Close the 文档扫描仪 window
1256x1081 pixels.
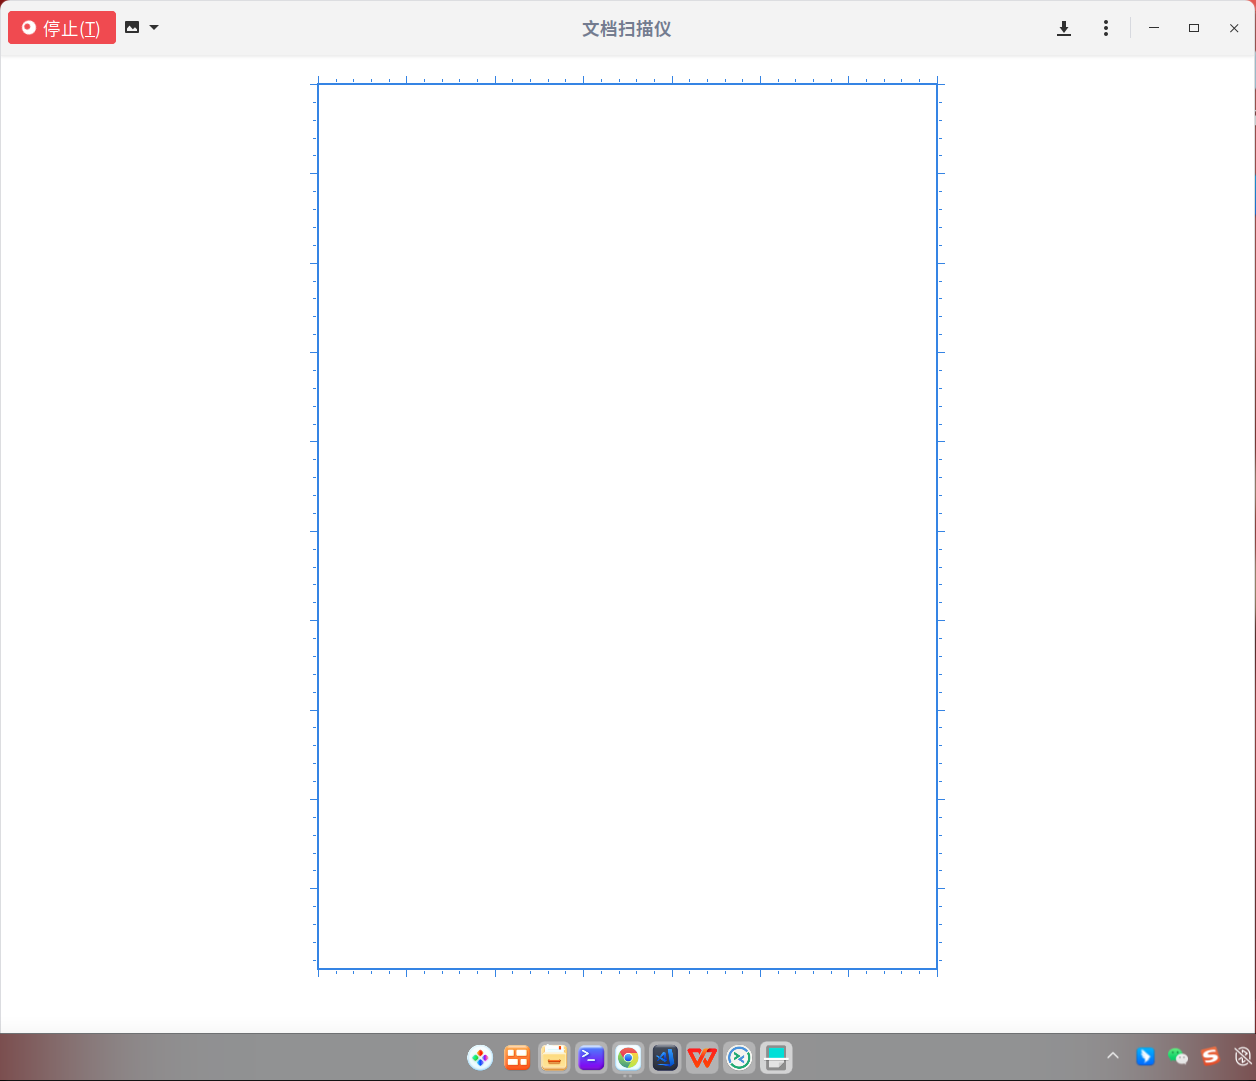(1234, 28)
